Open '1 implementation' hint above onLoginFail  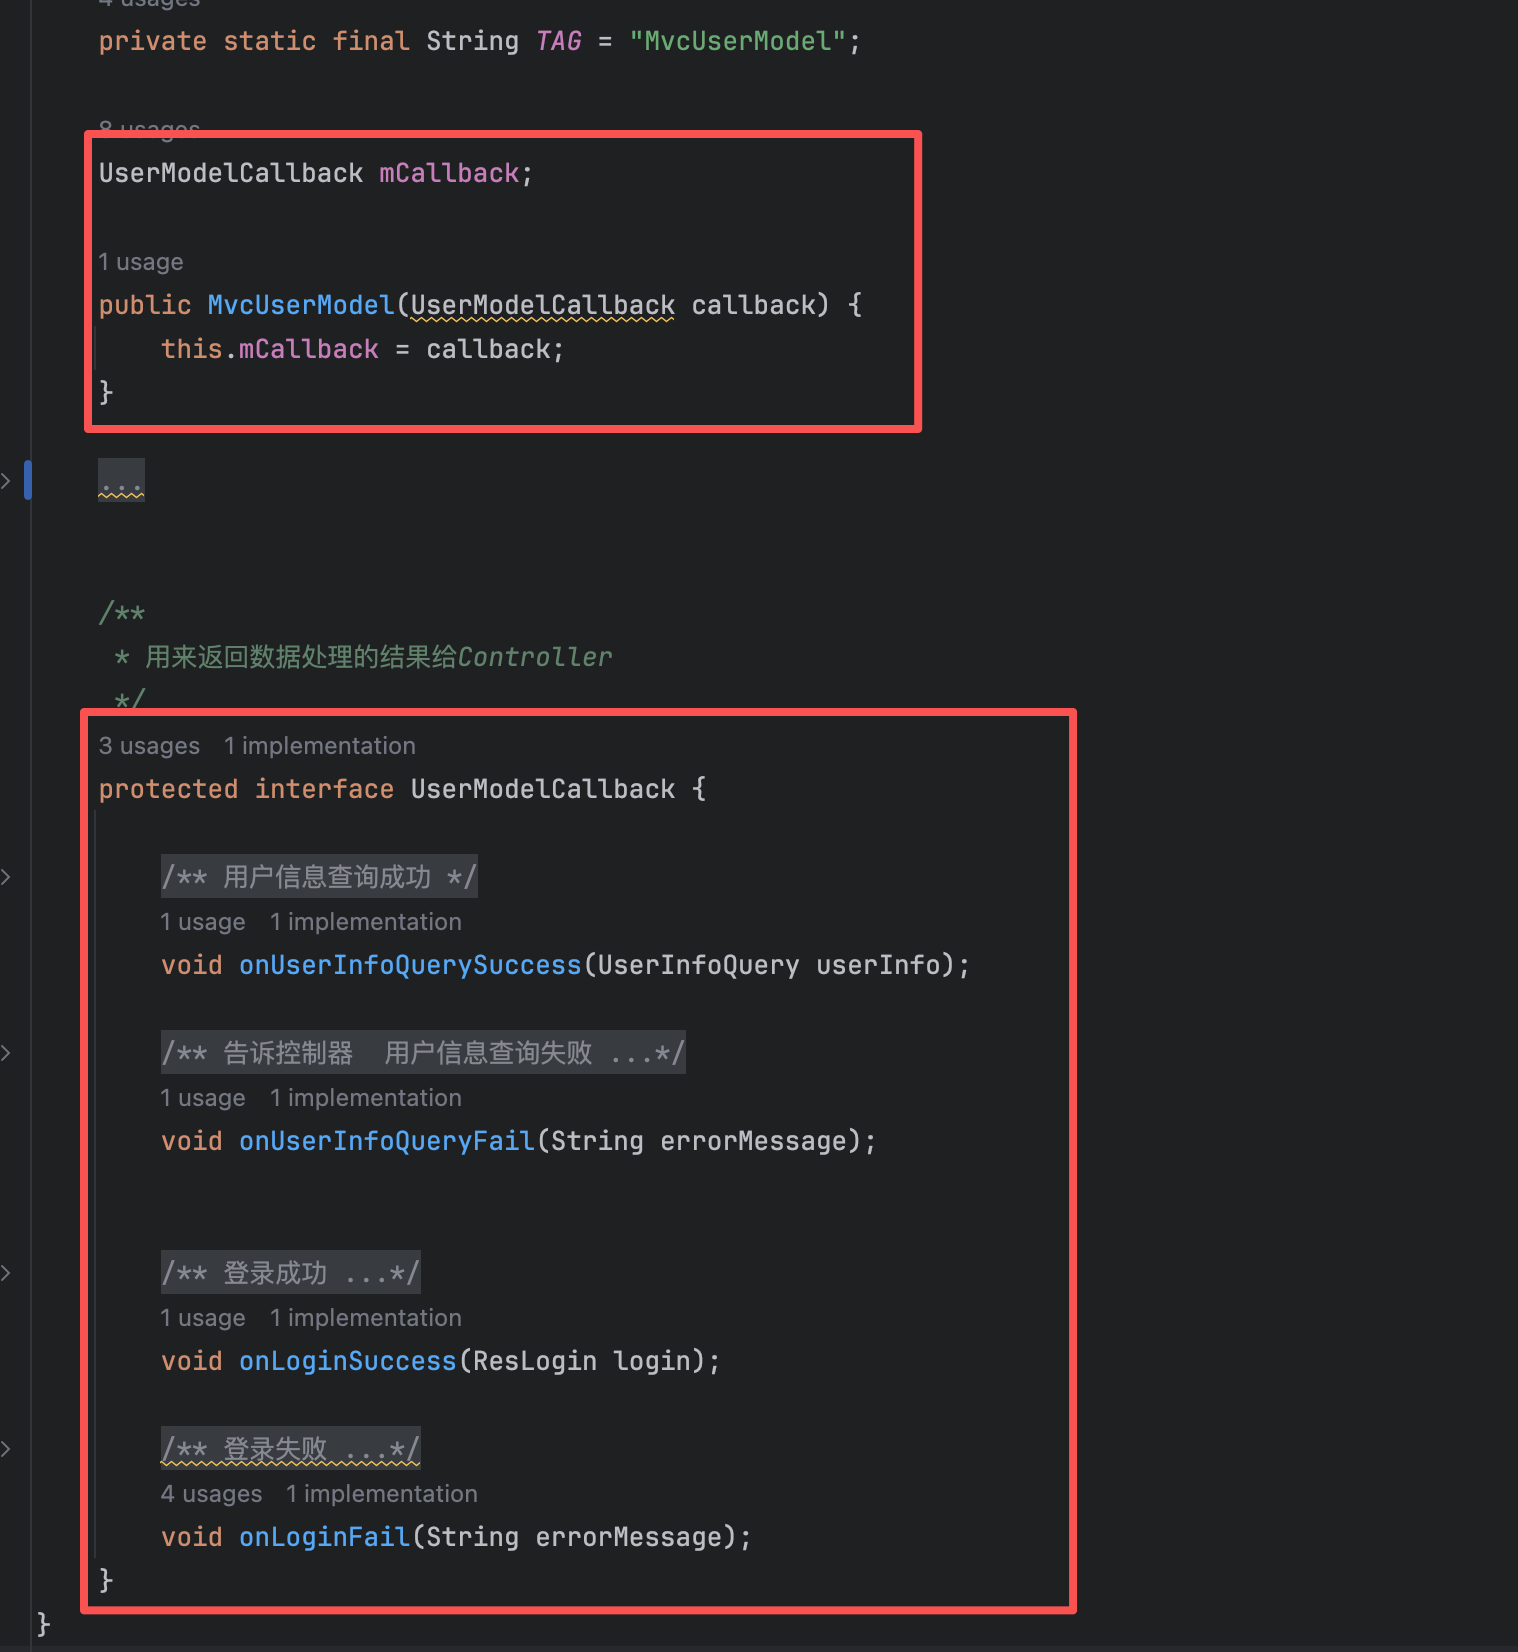382,1494
